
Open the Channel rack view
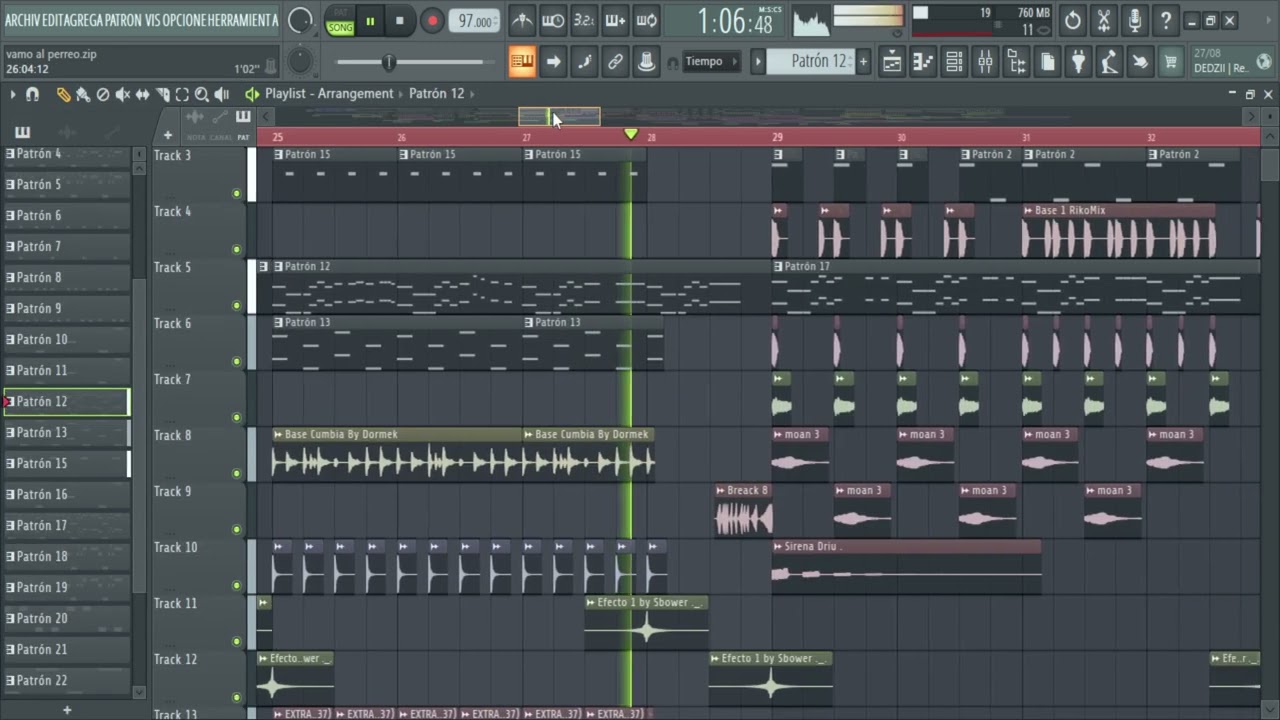[954, 62]
